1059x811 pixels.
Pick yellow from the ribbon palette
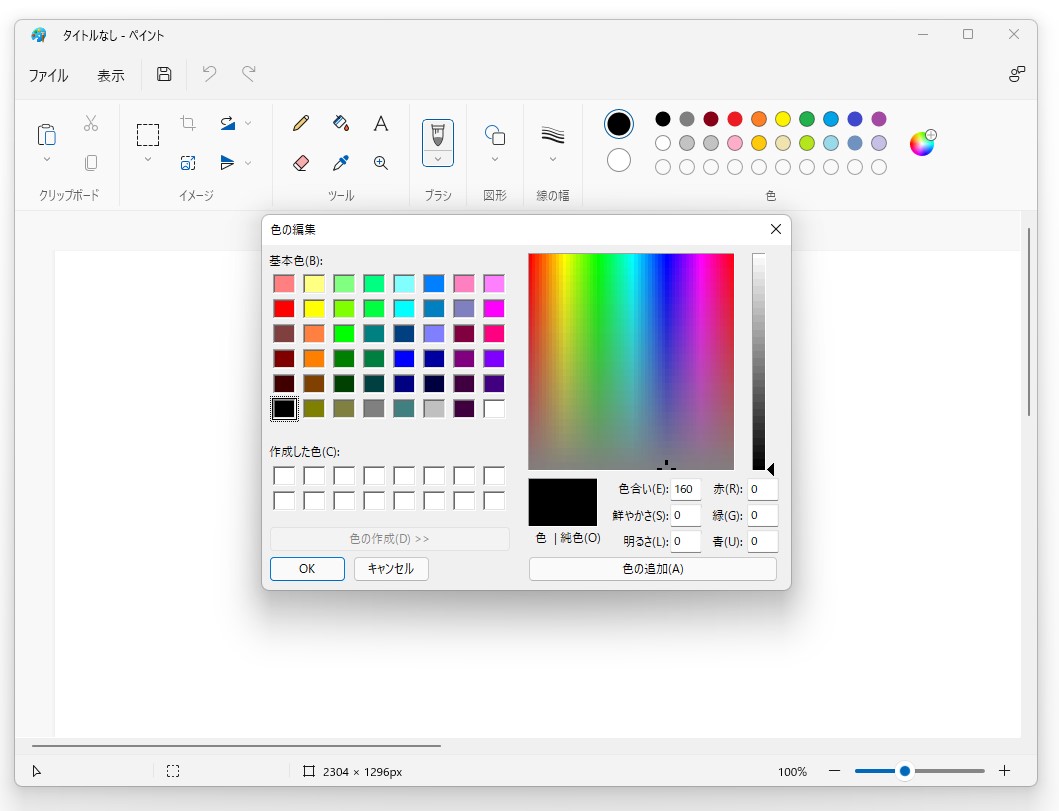click(x=783, y=120)
